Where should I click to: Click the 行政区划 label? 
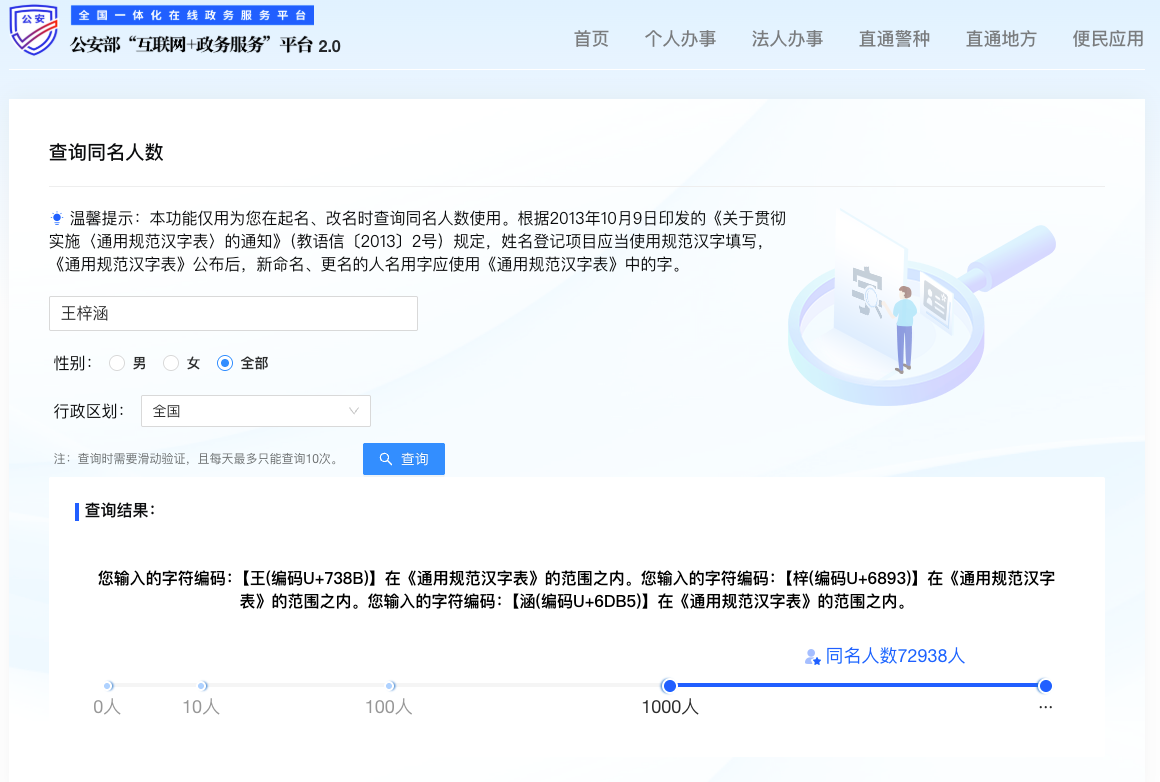89,411
